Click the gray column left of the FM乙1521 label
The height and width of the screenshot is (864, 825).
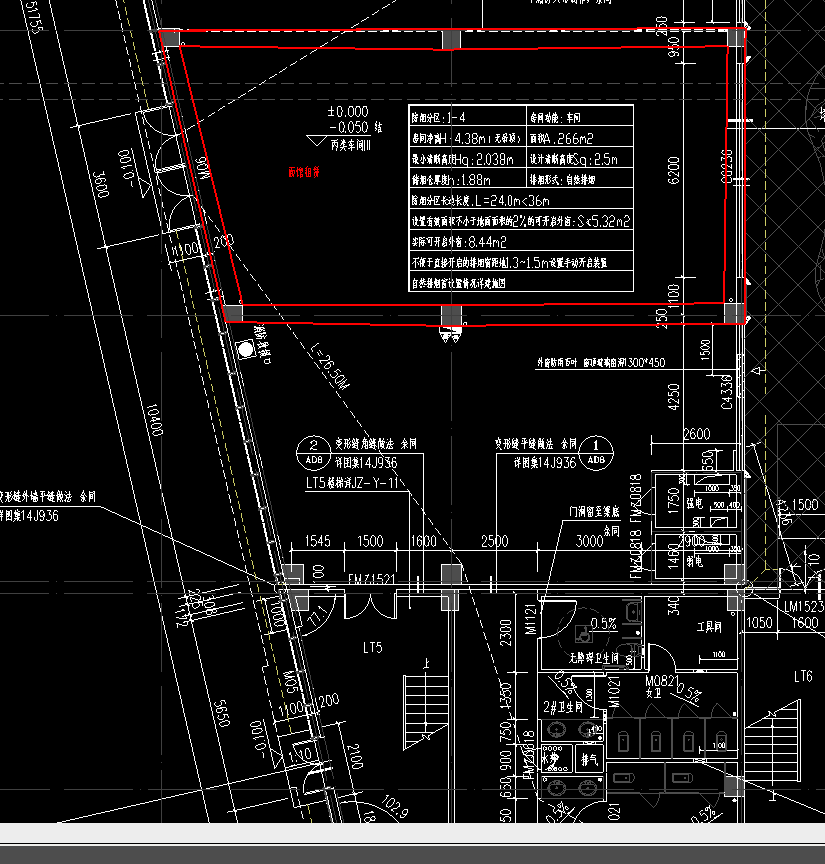click(291, 576)
